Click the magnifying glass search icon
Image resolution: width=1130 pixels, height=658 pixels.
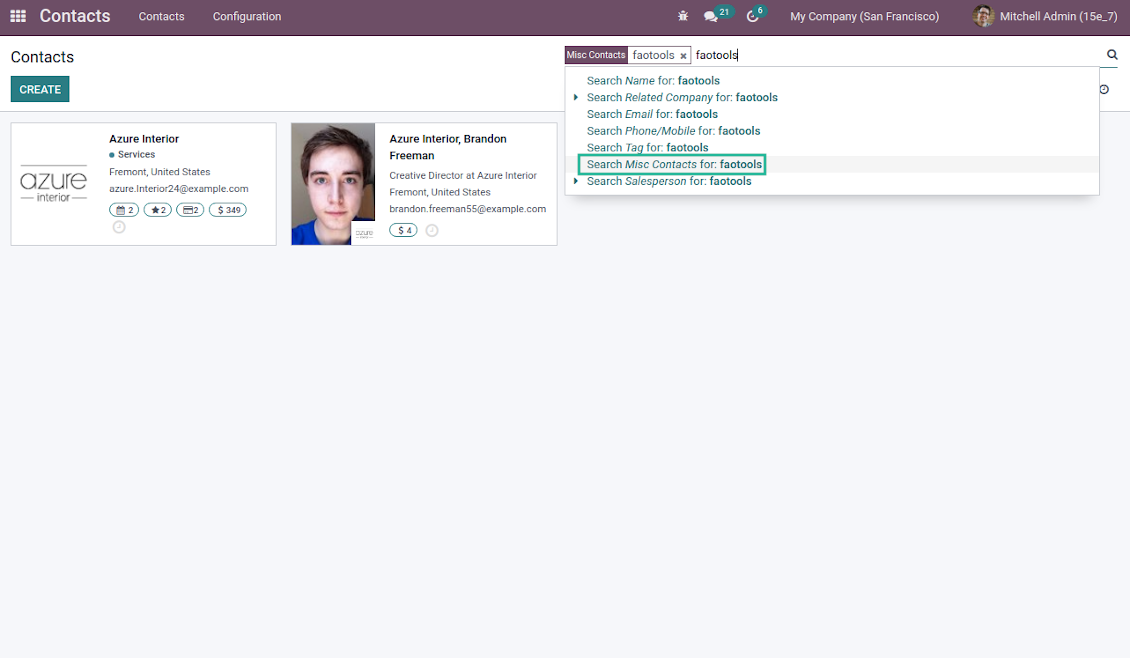[x=1112, y=55]
